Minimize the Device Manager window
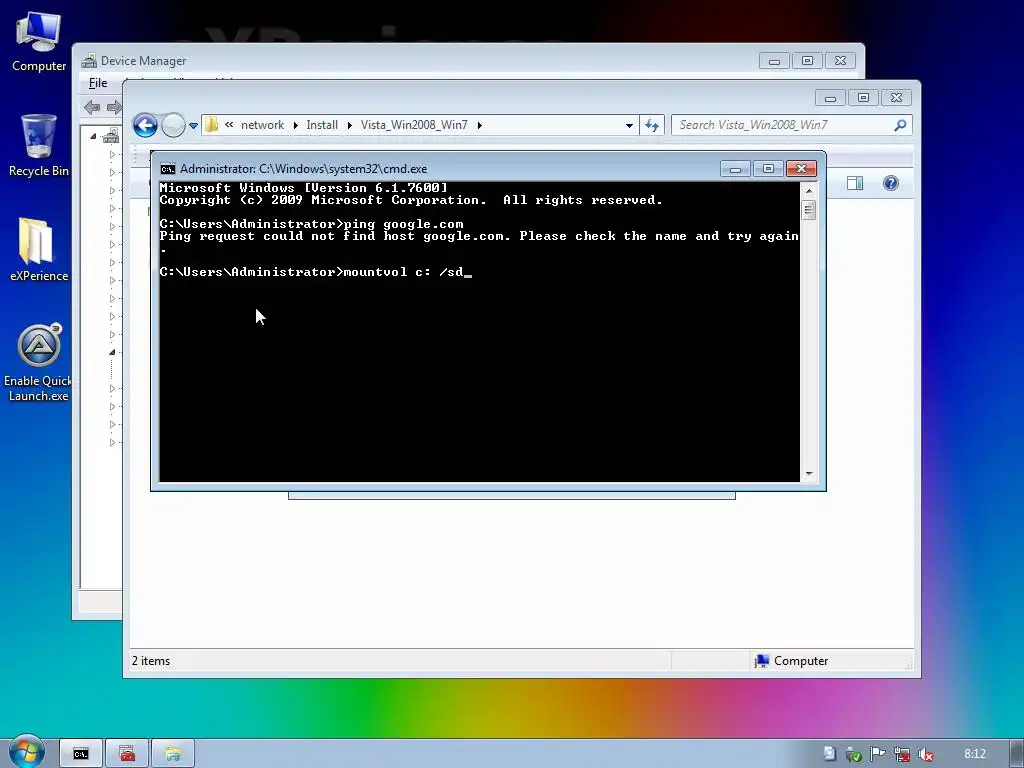The height and width of the screenshot is (768, 1024). pos(774,61)
